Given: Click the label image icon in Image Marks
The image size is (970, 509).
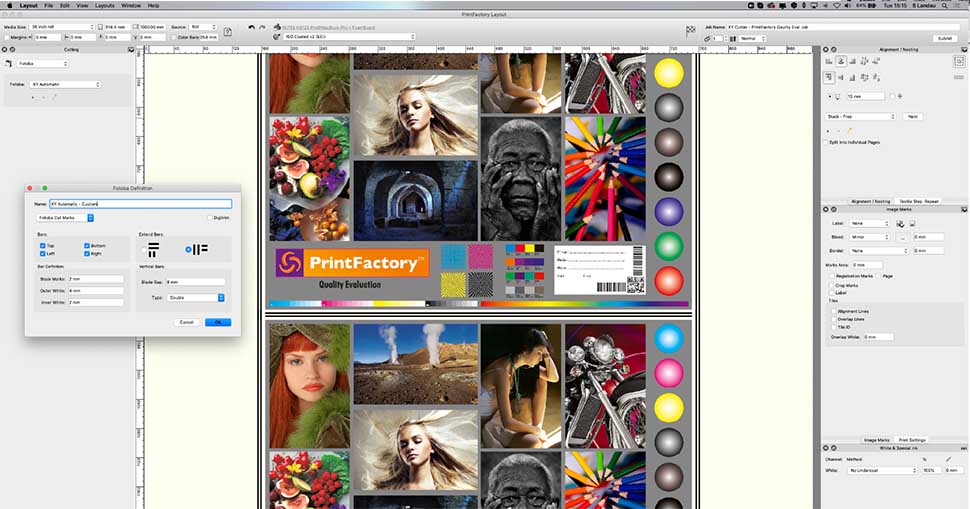Looking at the screenshot, I should coord(900,223).
